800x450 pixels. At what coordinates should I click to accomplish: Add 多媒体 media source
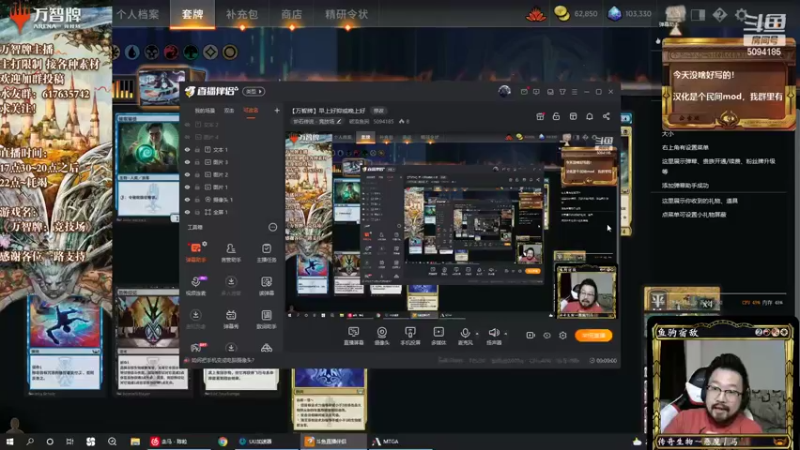pos(438,336)
